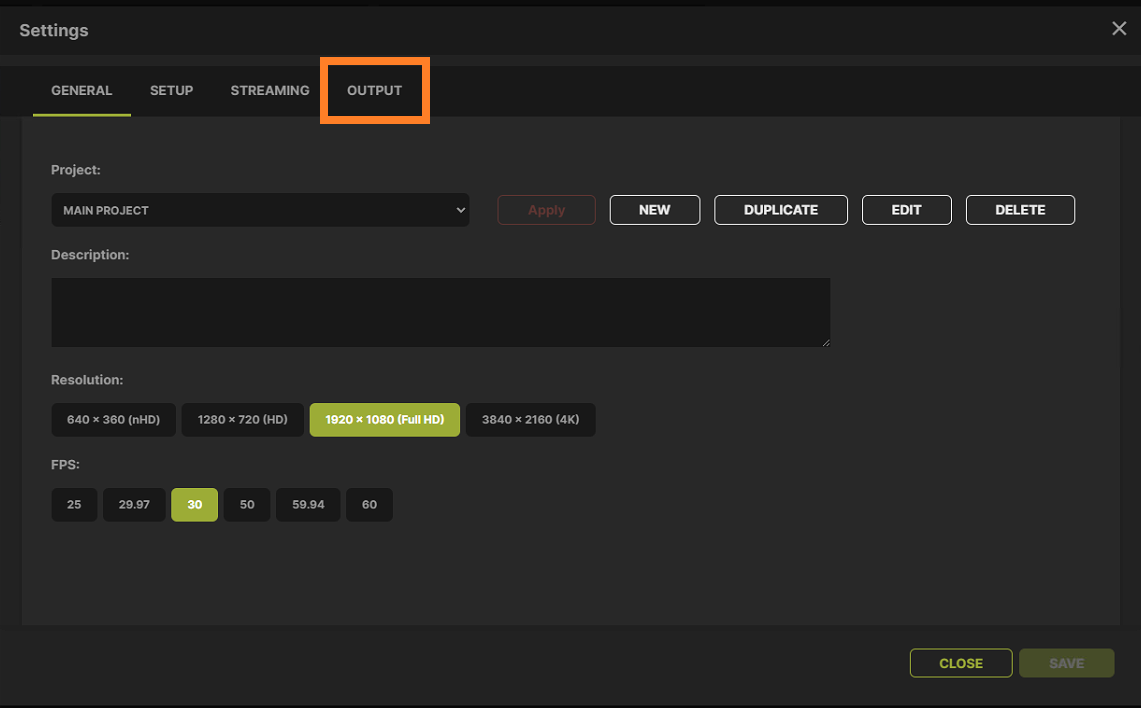Set FPS to 59.94

tap(307, 504)
